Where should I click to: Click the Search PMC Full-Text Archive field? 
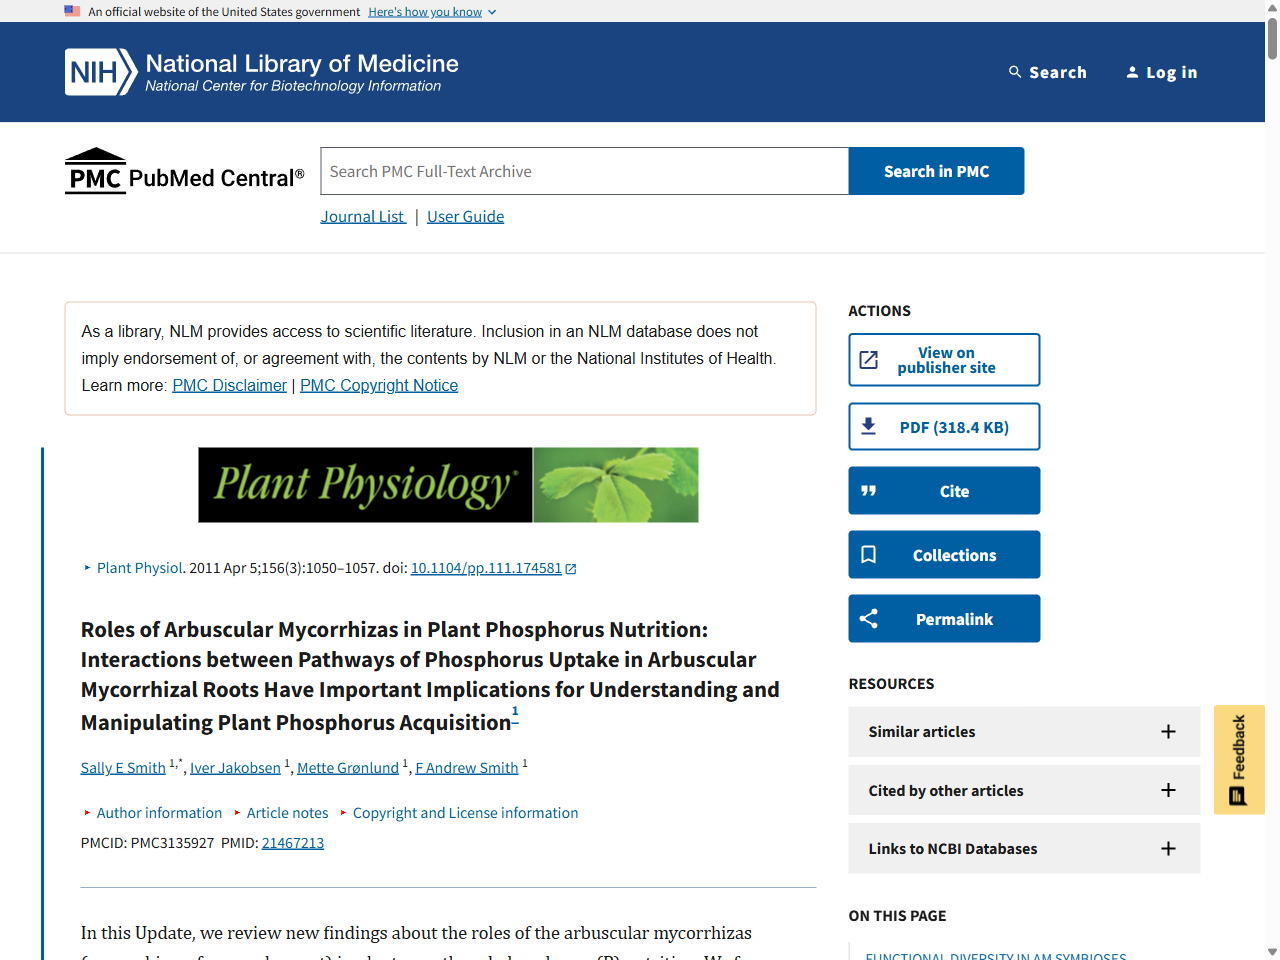[584, 171]
